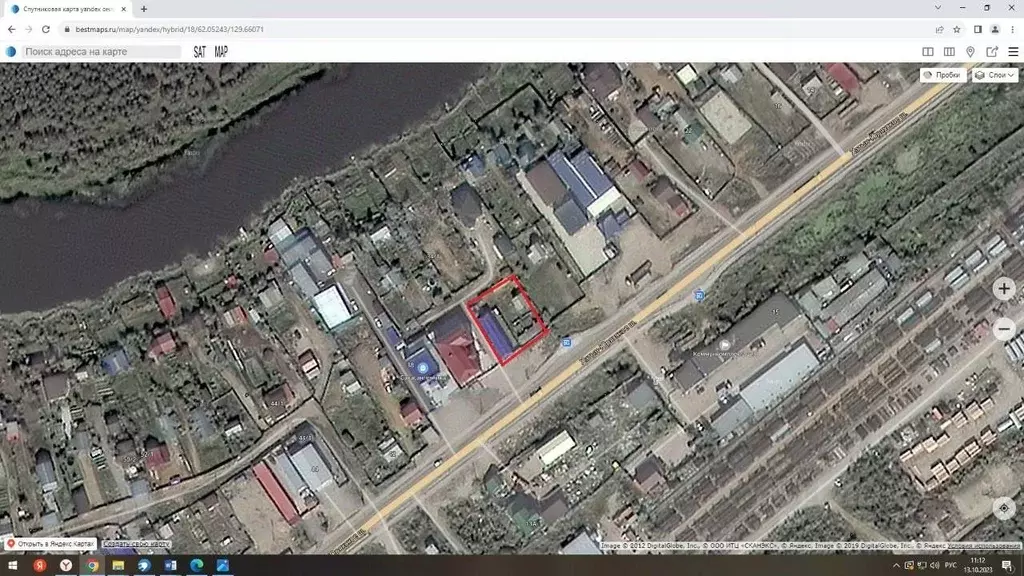
Task: Open the Windows Start menu
Action: [x=12, y=566]
